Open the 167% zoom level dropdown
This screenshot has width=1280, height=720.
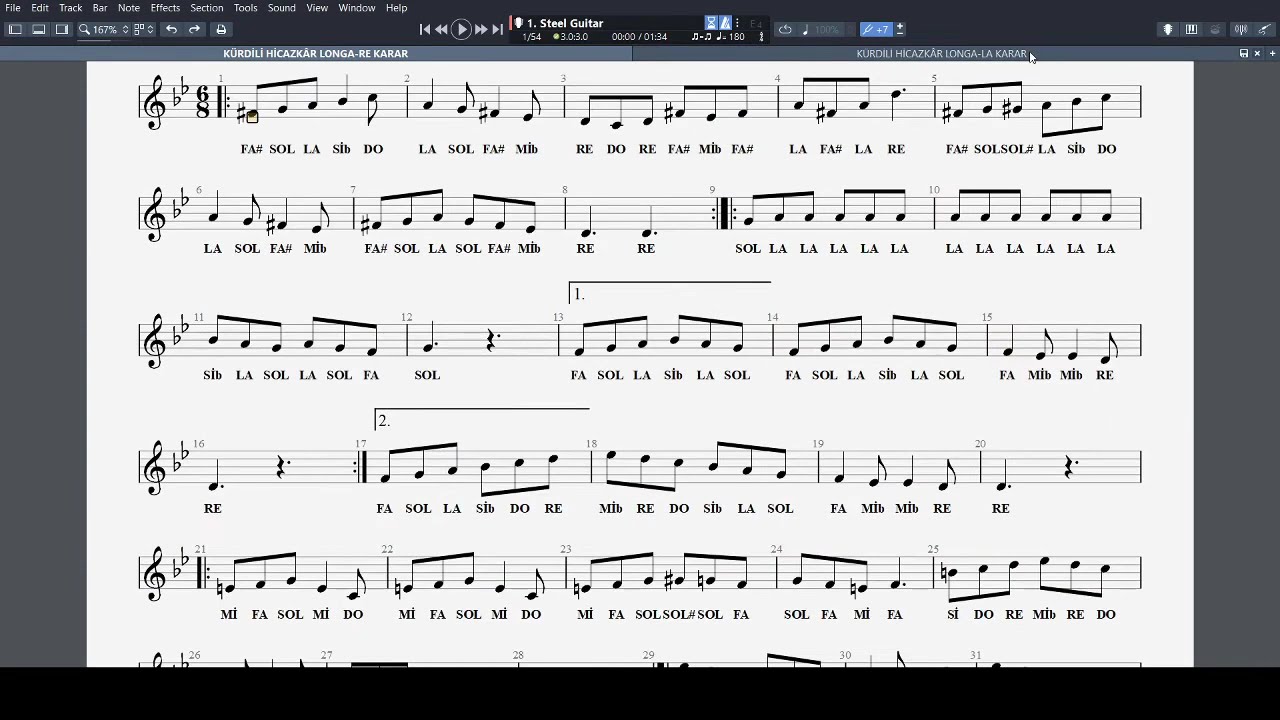[x=111, y=30]
